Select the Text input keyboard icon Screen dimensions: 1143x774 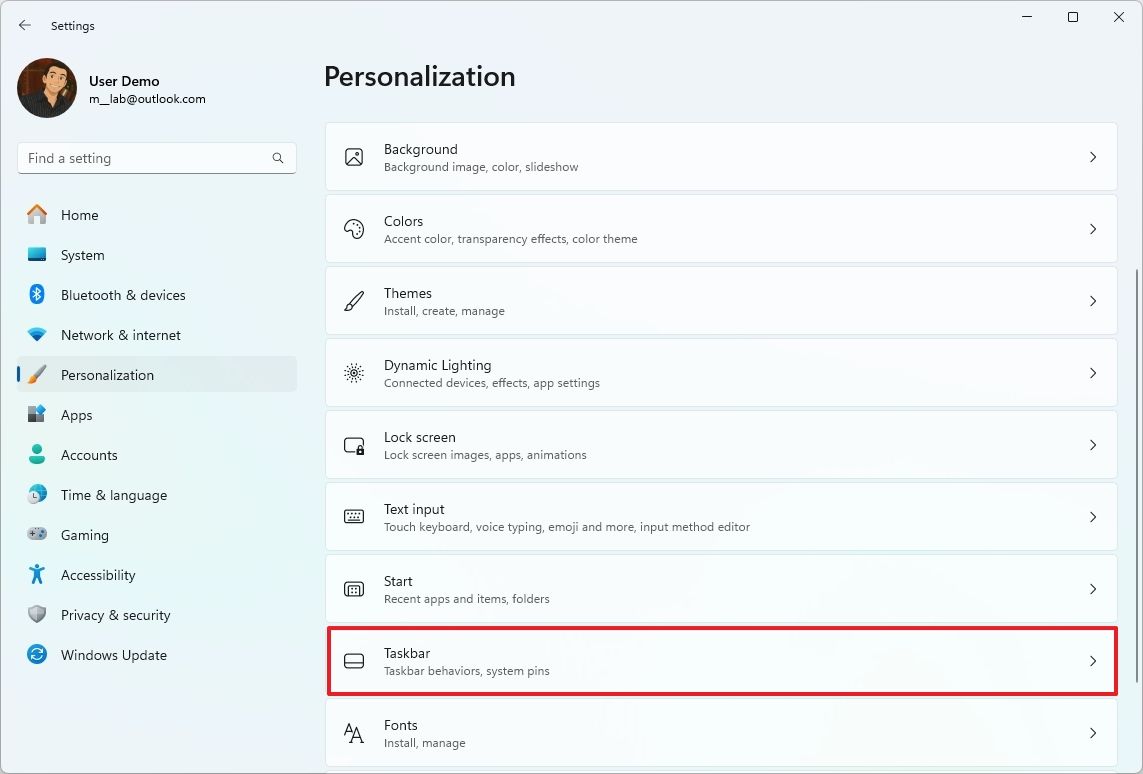coord(354,517)
